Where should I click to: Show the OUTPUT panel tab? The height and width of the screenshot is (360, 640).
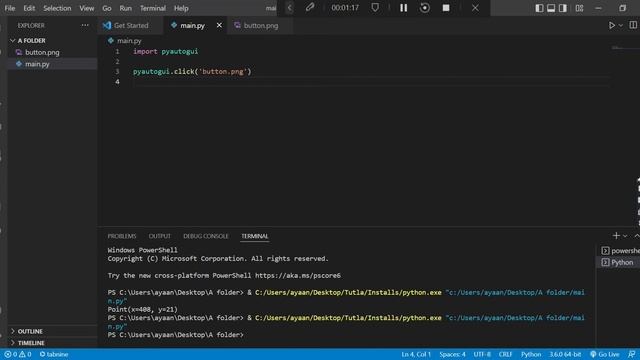(160, 236)
